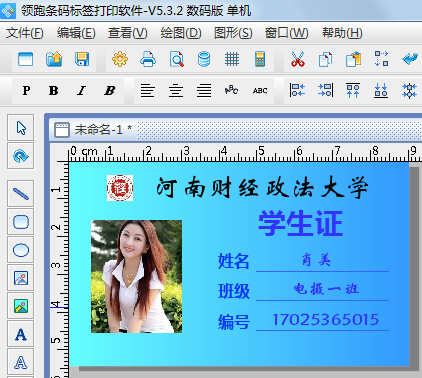Click the New document icon
Image resolution: width=422 pixels, height=378 pixels.
coord(25,59)
